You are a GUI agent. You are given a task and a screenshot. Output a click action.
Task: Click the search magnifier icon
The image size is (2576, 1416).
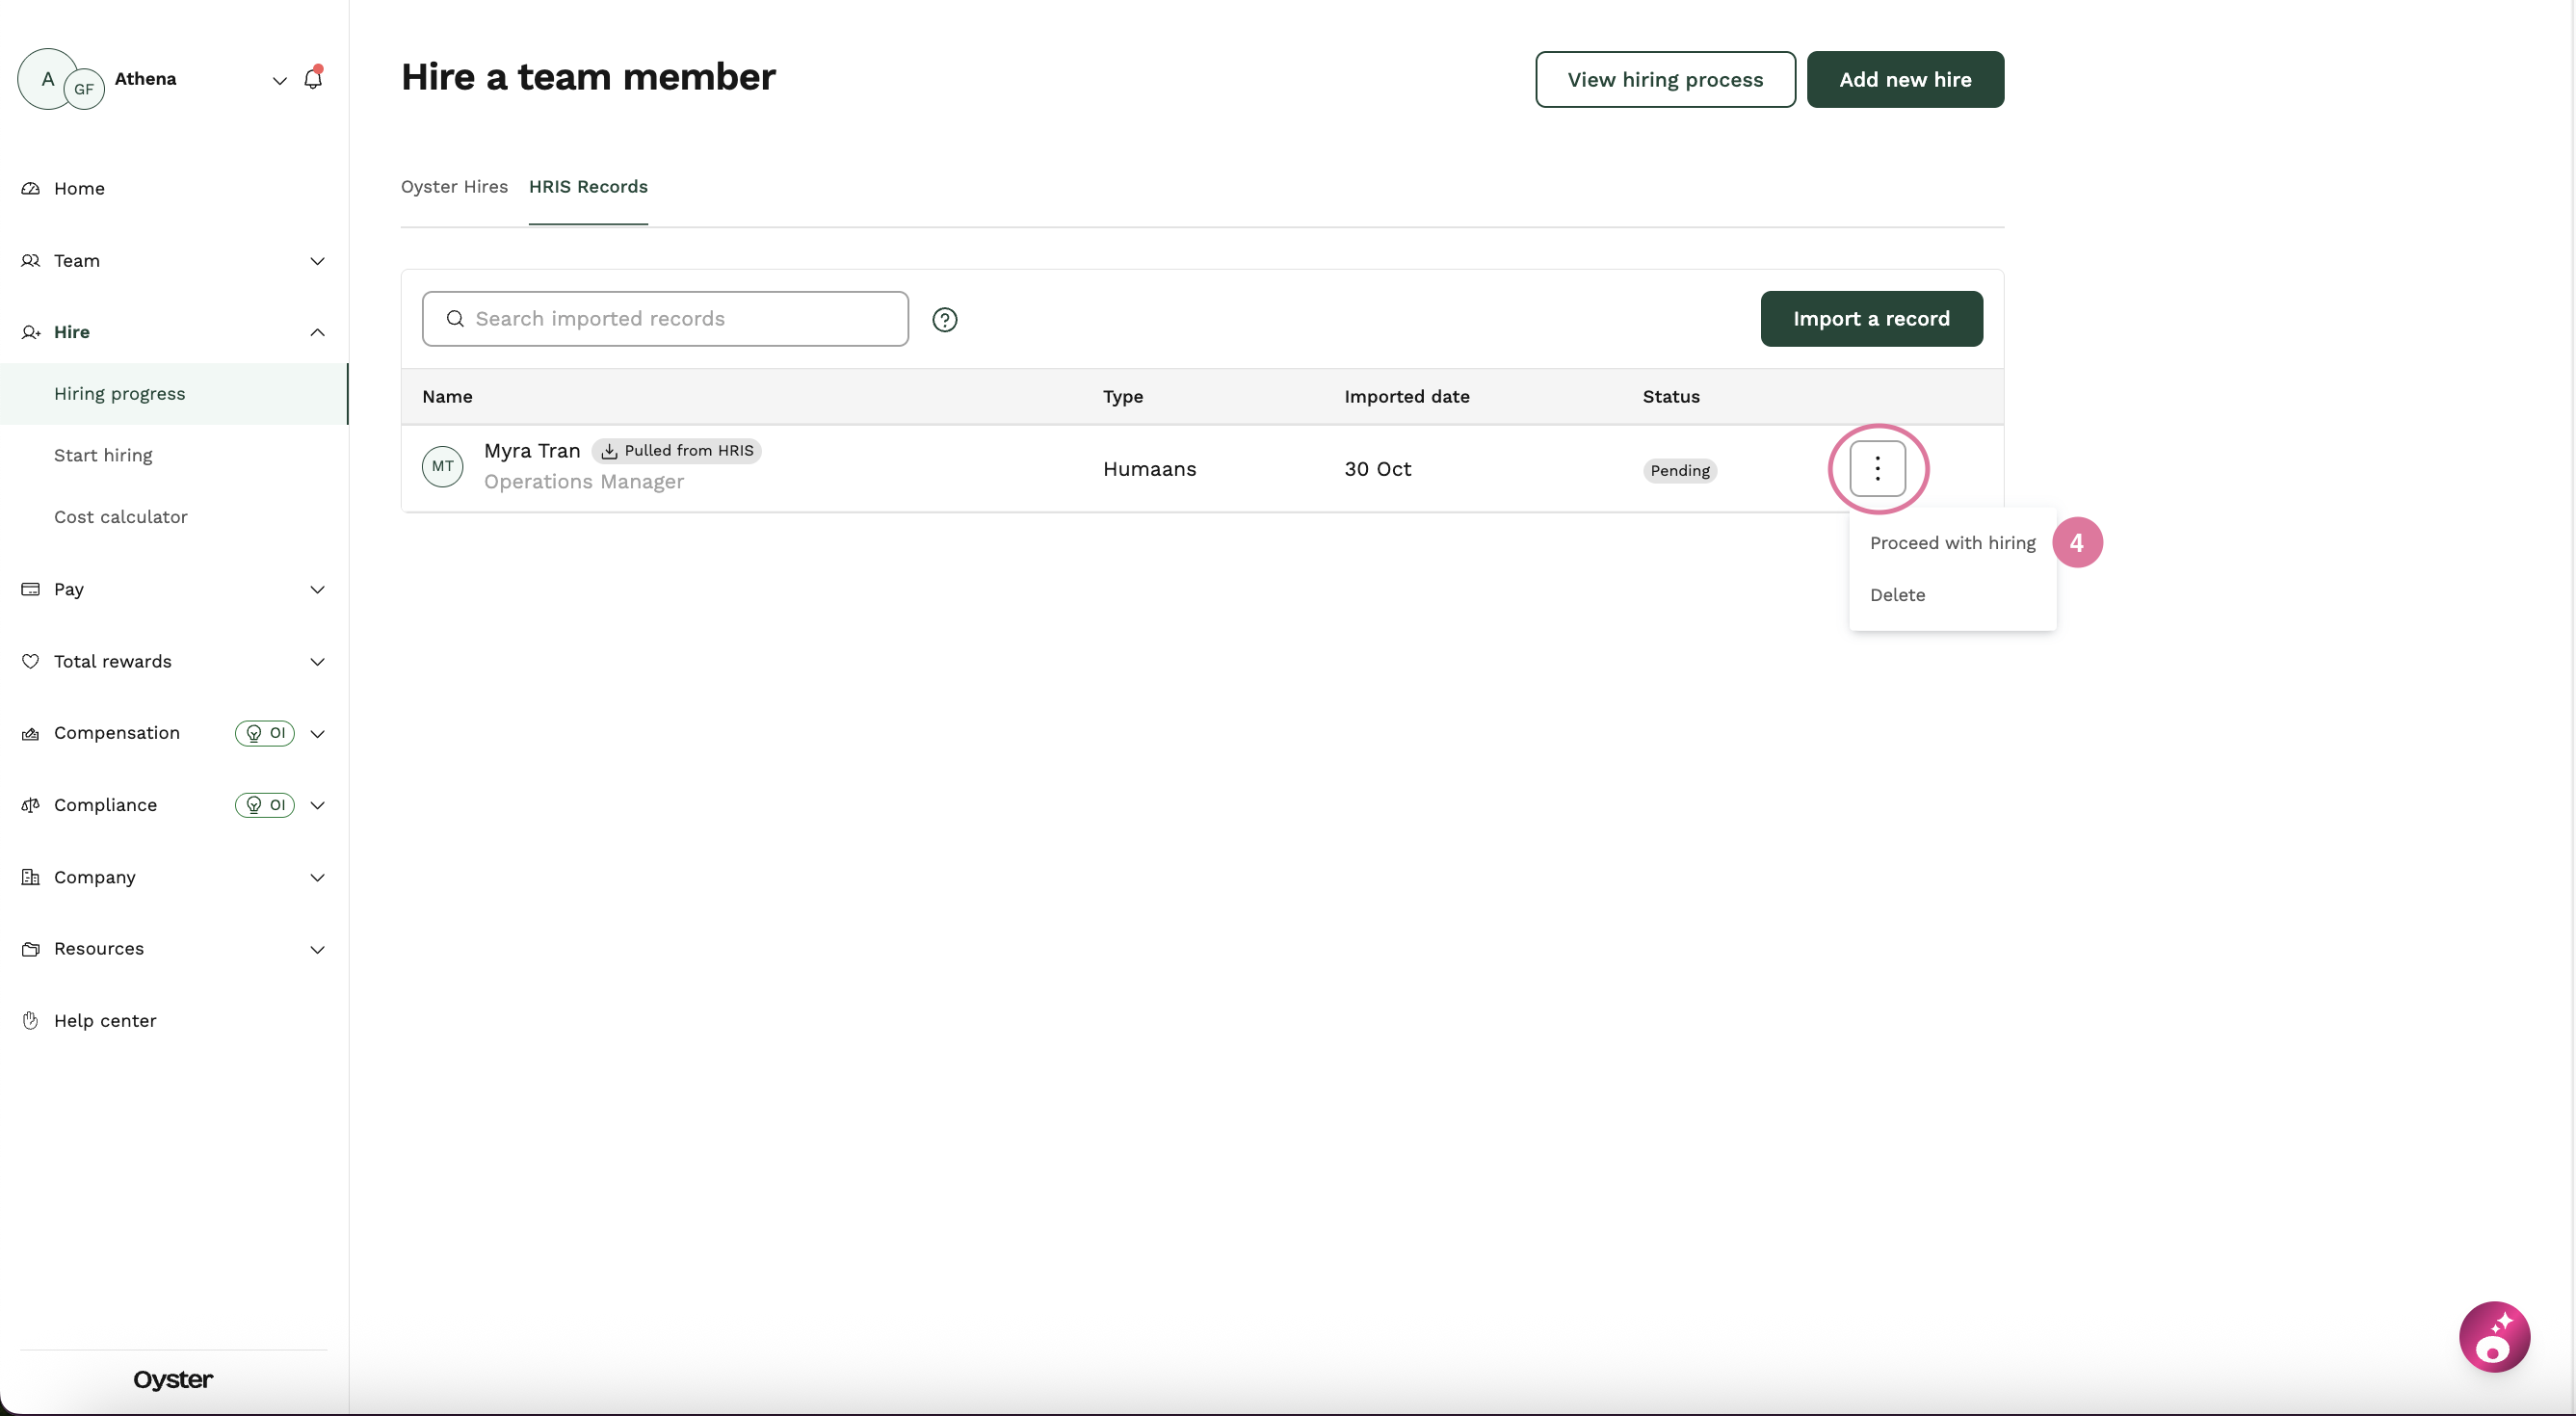click(455, 319)
